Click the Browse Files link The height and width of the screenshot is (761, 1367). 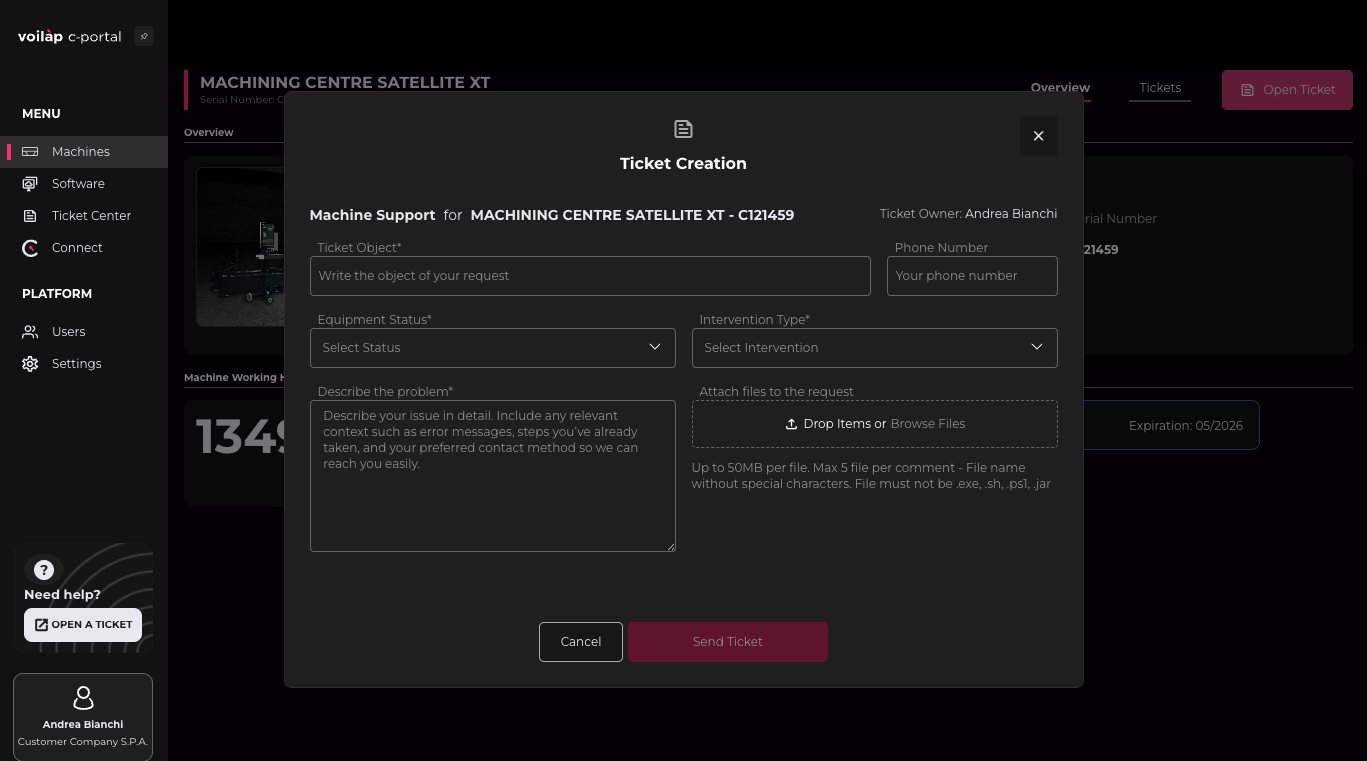click(x=928, y=424)
